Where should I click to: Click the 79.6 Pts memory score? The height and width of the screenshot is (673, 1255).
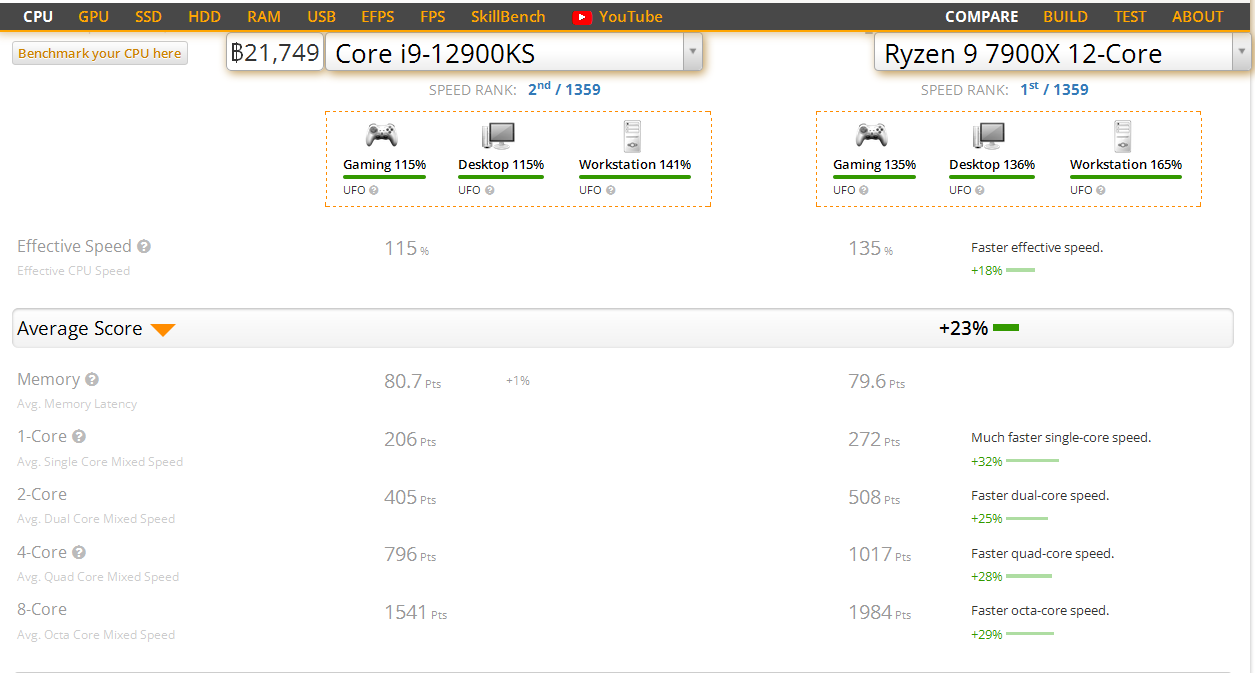click(x=876, y=381)
